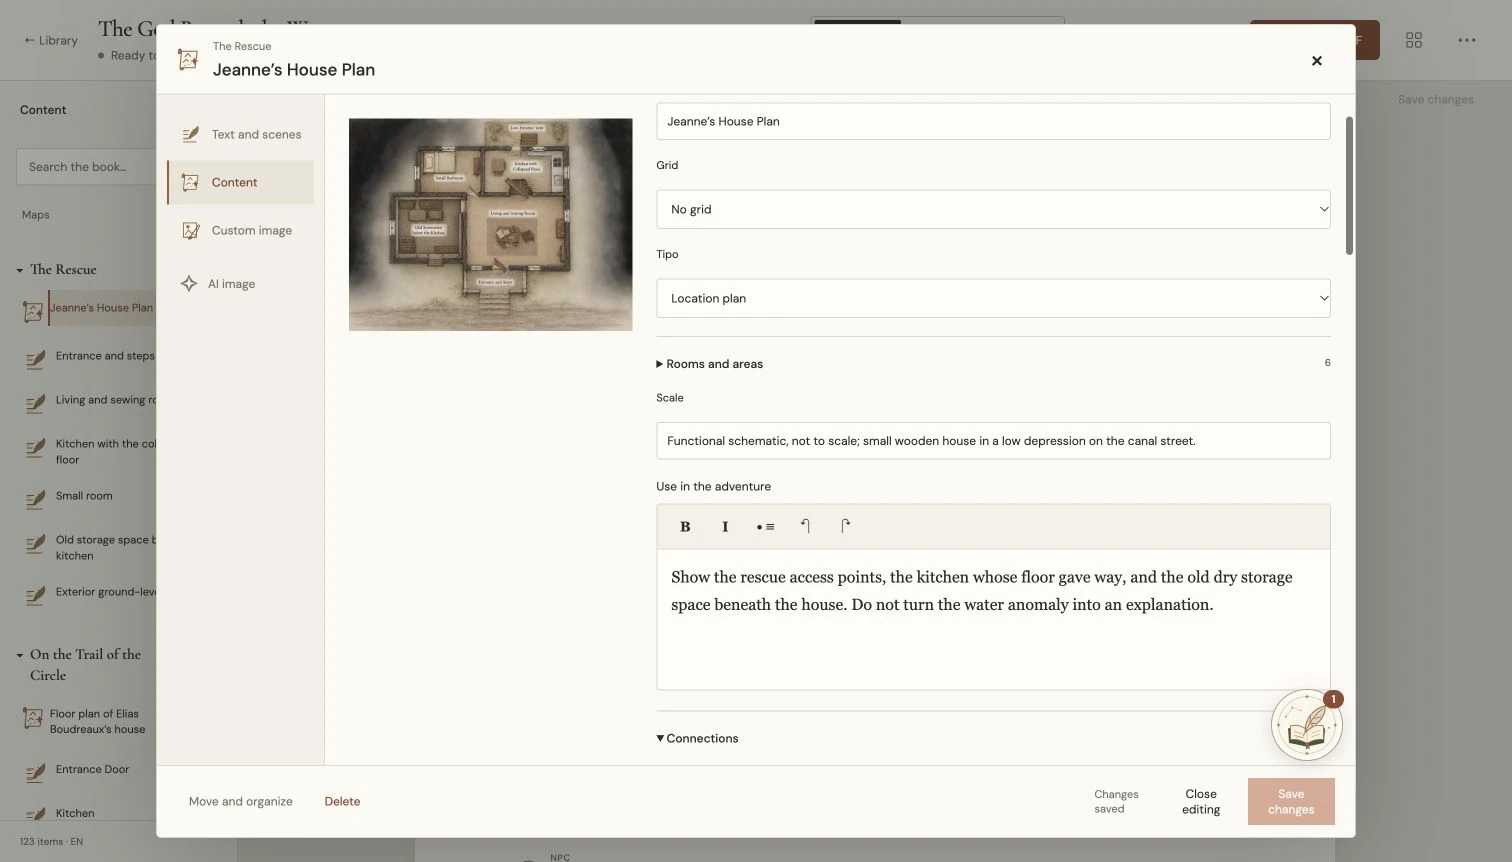Close the Jeanne's House Plan dialog
Viewport: 1512px width, 862px height.
point(1317,61)
